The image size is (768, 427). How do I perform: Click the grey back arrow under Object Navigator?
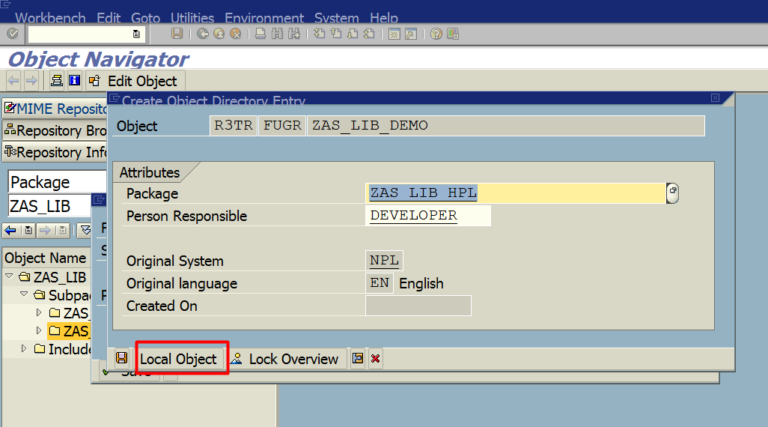point(14,80)
